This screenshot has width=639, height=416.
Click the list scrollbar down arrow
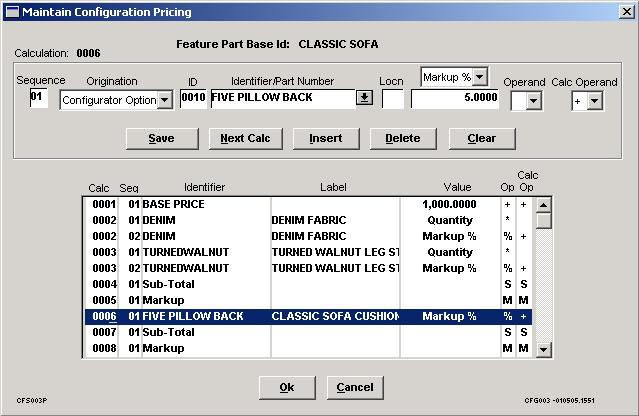pyautogui.click(x=543, y=350)
